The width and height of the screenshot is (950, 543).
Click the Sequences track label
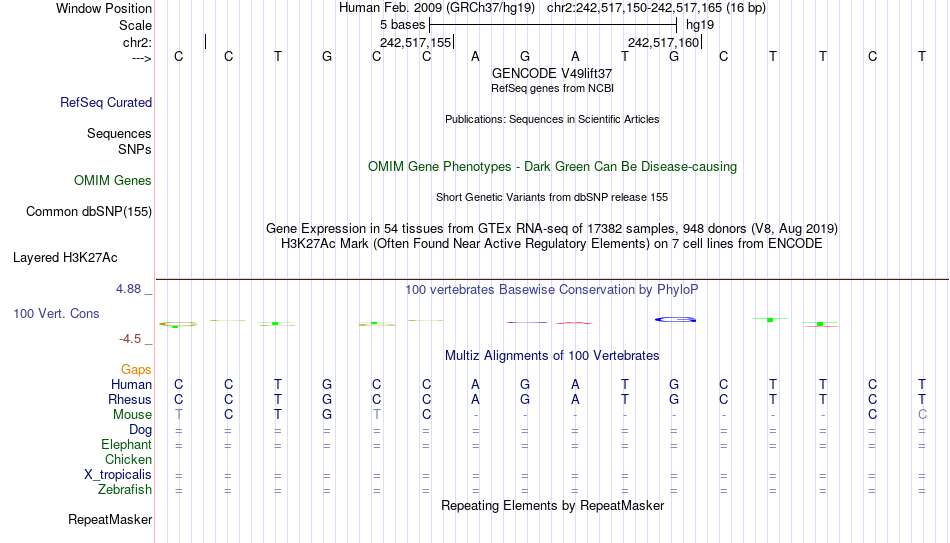pyautogui.click(x=119, y=133)
